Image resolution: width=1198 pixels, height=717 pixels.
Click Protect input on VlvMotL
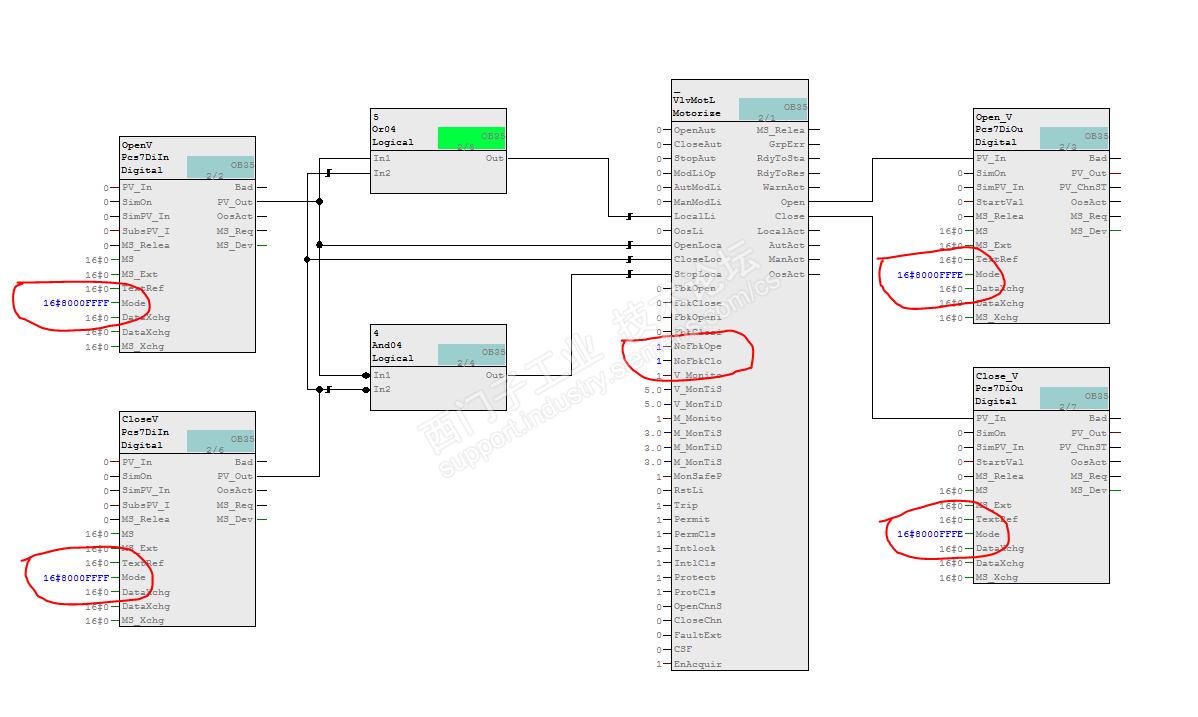click(x=695, y=577)
